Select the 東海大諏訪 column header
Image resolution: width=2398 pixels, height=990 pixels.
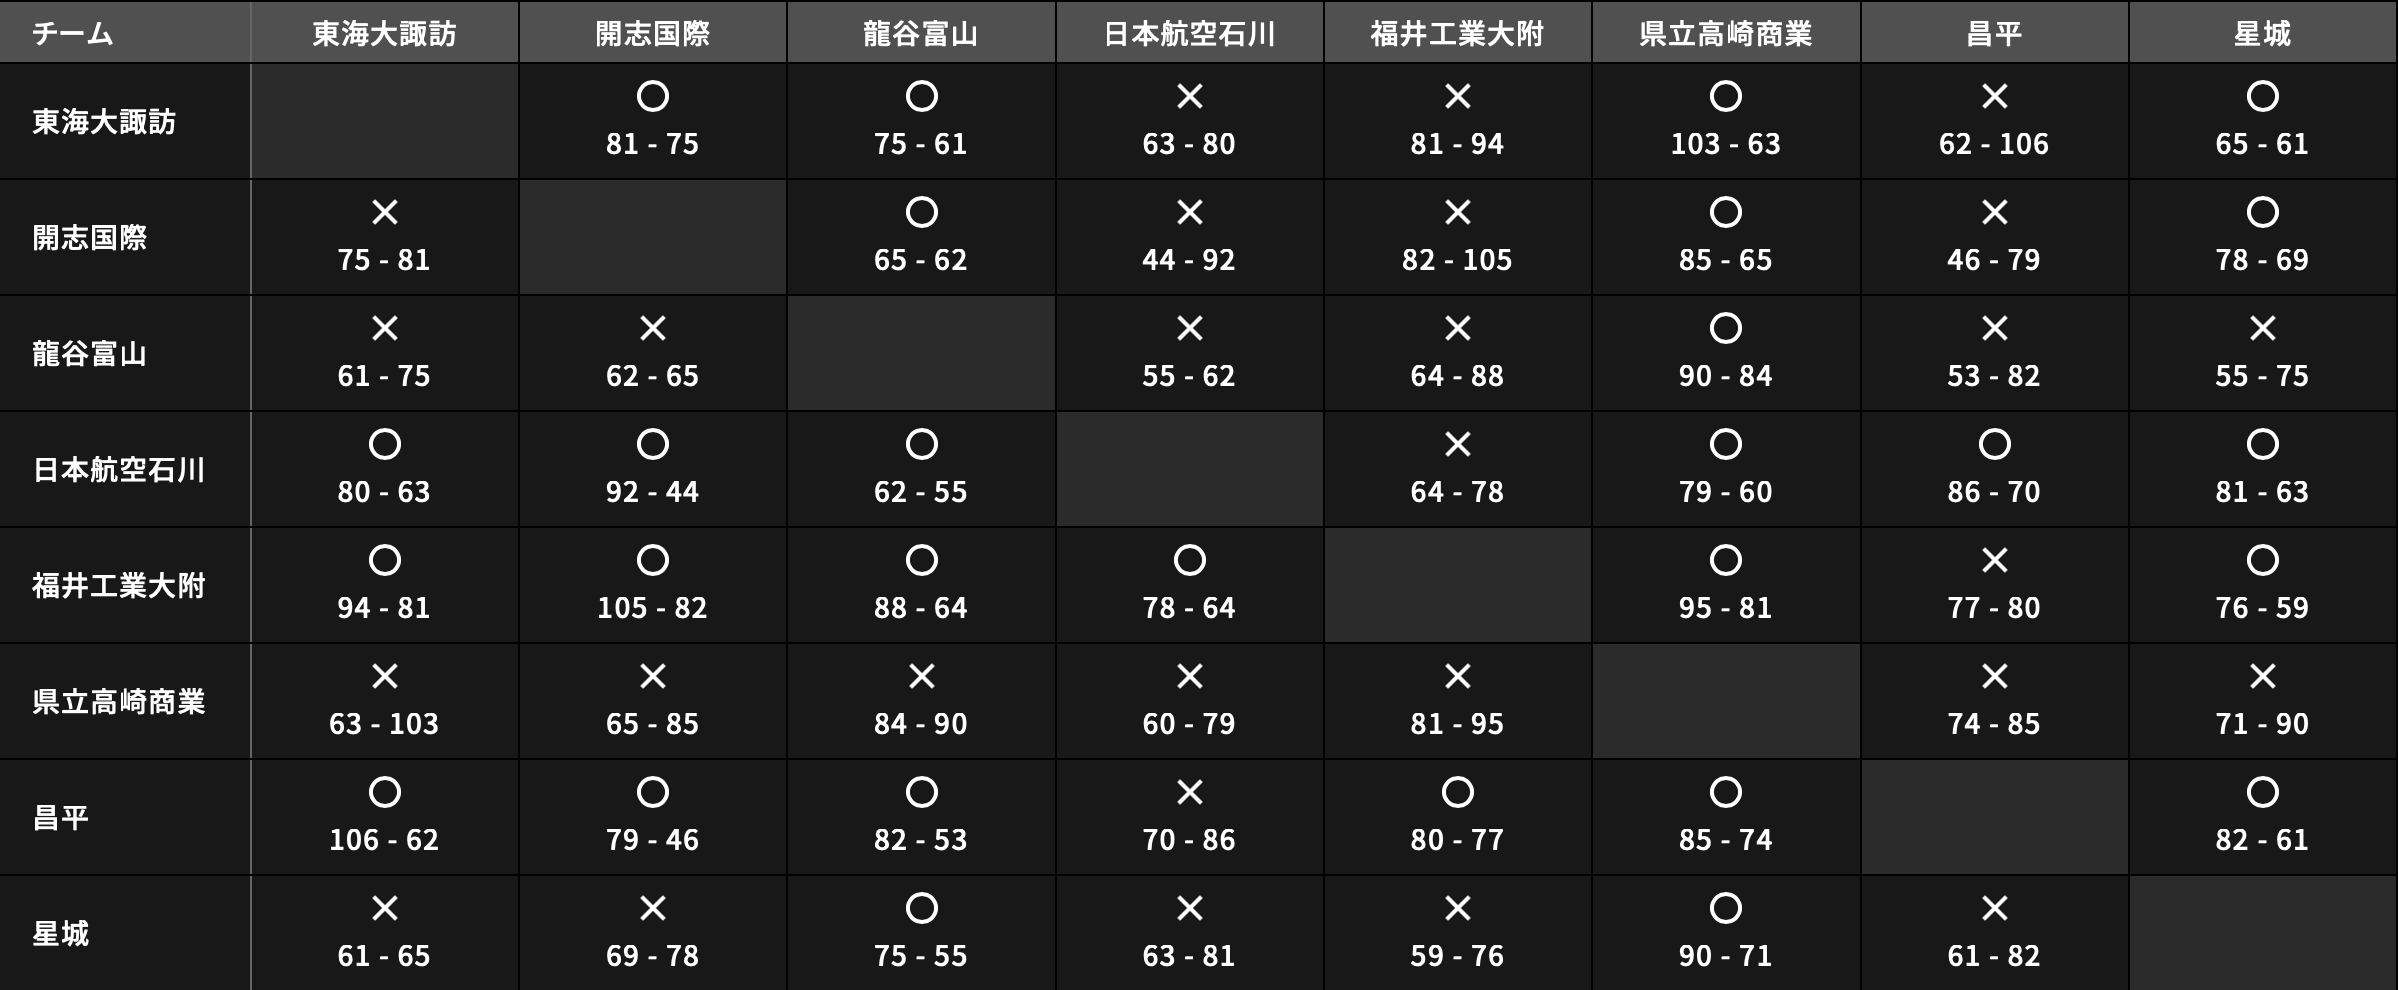(384, 33)
